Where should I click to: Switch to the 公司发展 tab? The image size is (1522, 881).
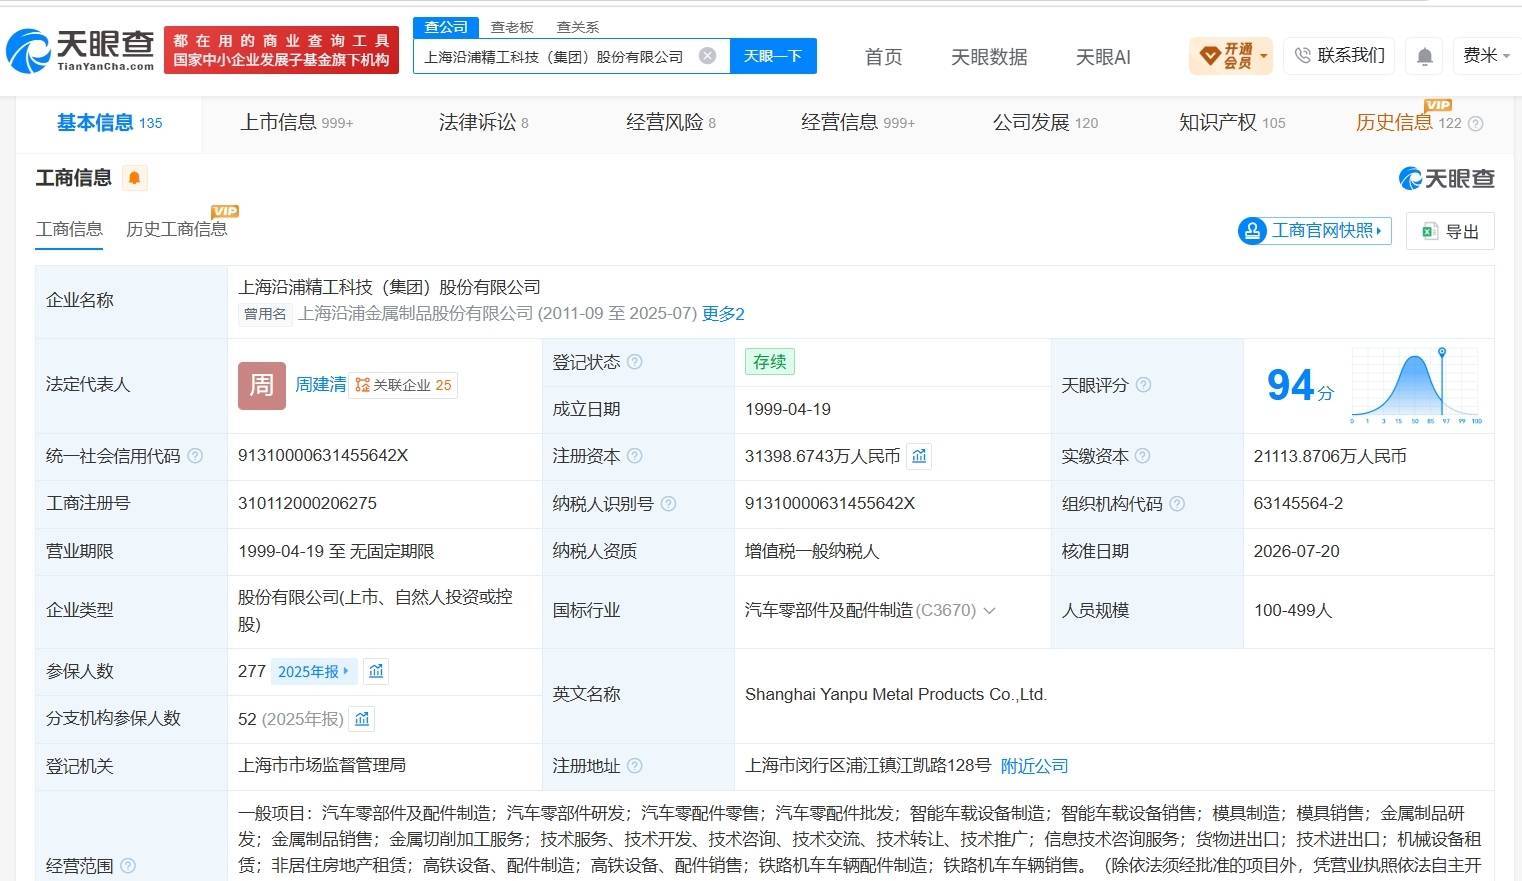click(x=1045, y=123)
